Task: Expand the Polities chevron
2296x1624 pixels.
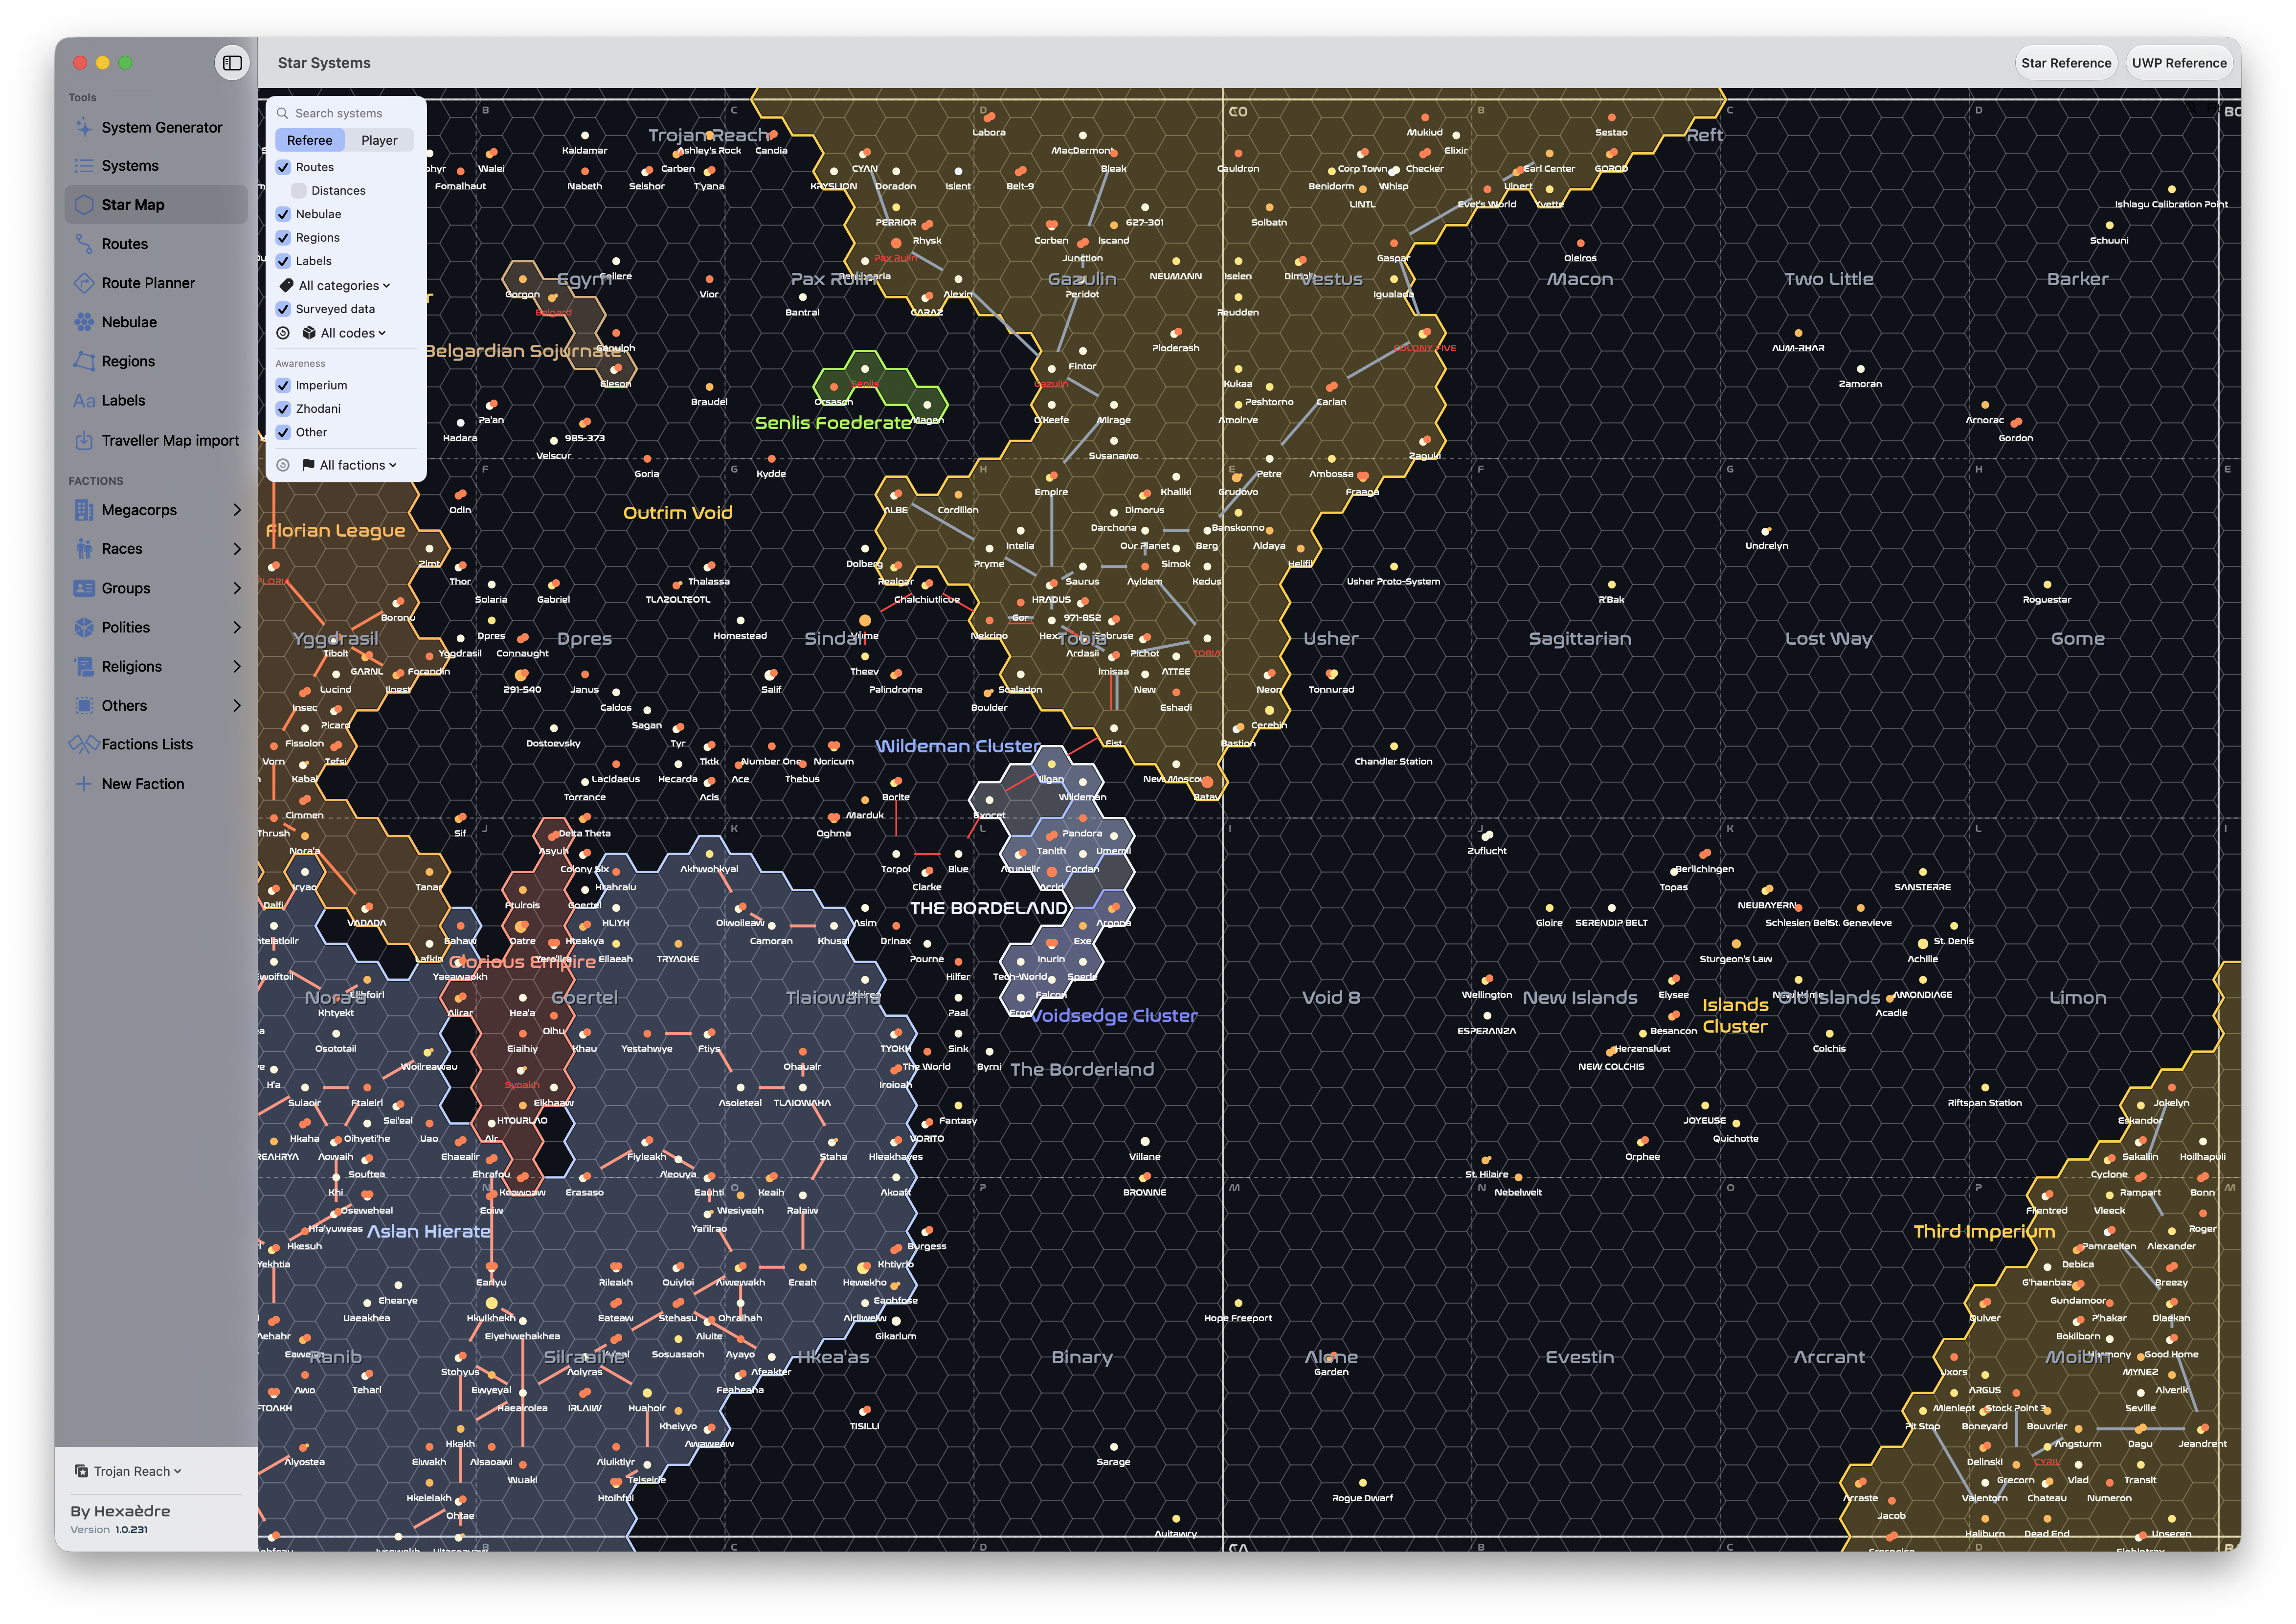Action: pos(237,627)
